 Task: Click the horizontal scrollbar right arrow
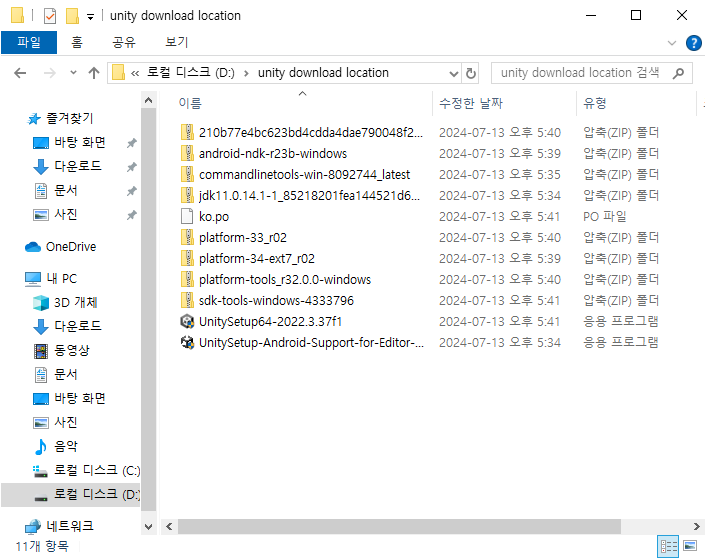tap(696, 526)
